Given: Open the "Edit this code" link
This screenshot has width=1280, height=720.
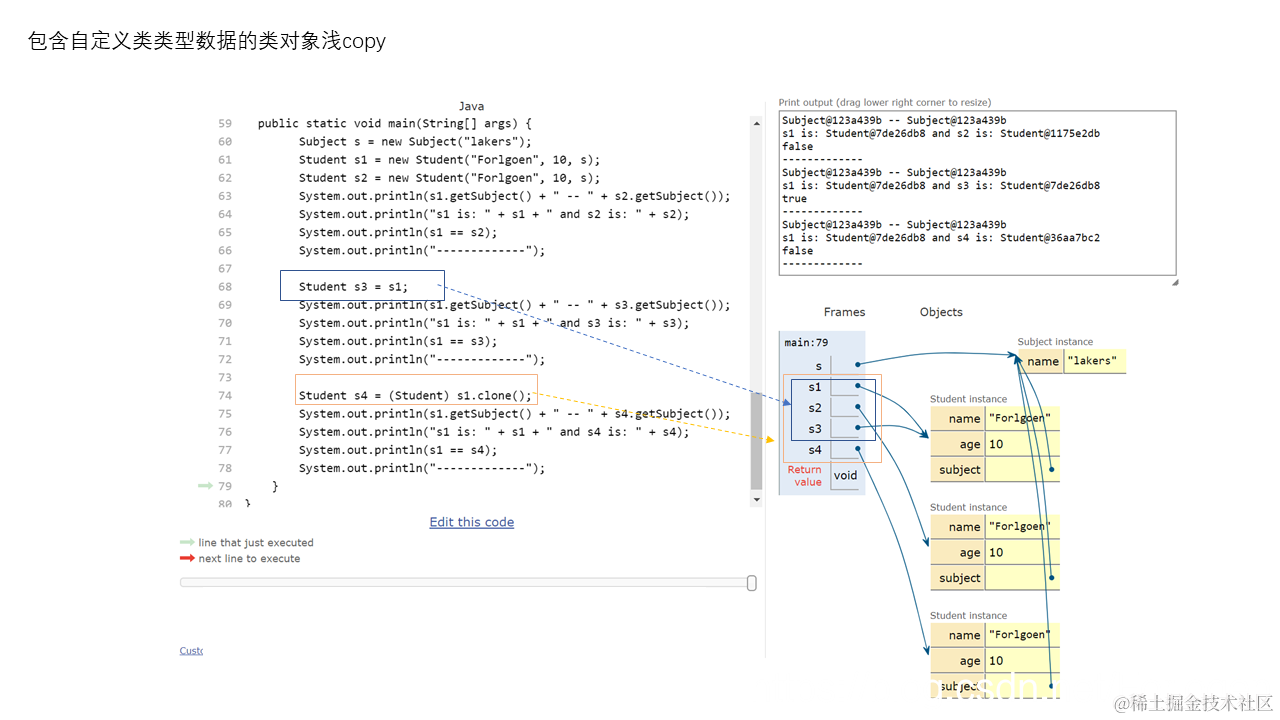Looking at the screenshot, I should click(x=471, y=522).
